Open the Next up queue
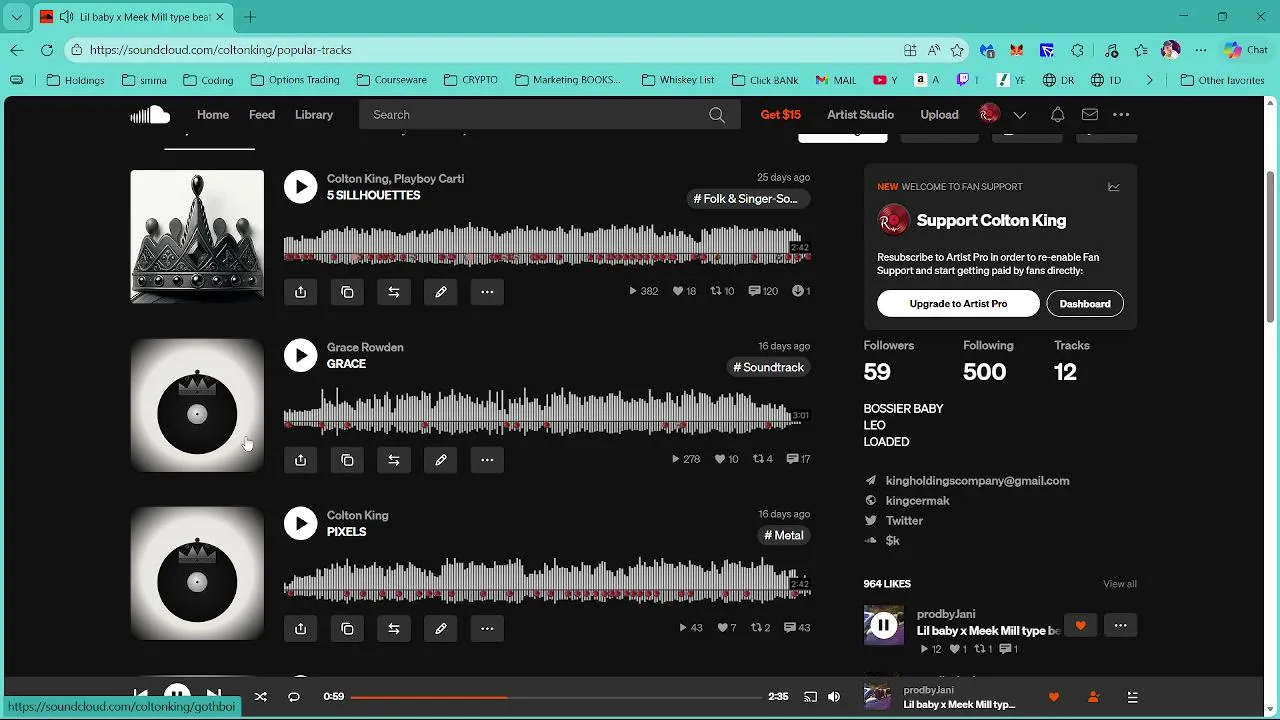The width and height of the screenshot is (1280, 720). point(1132,697)
